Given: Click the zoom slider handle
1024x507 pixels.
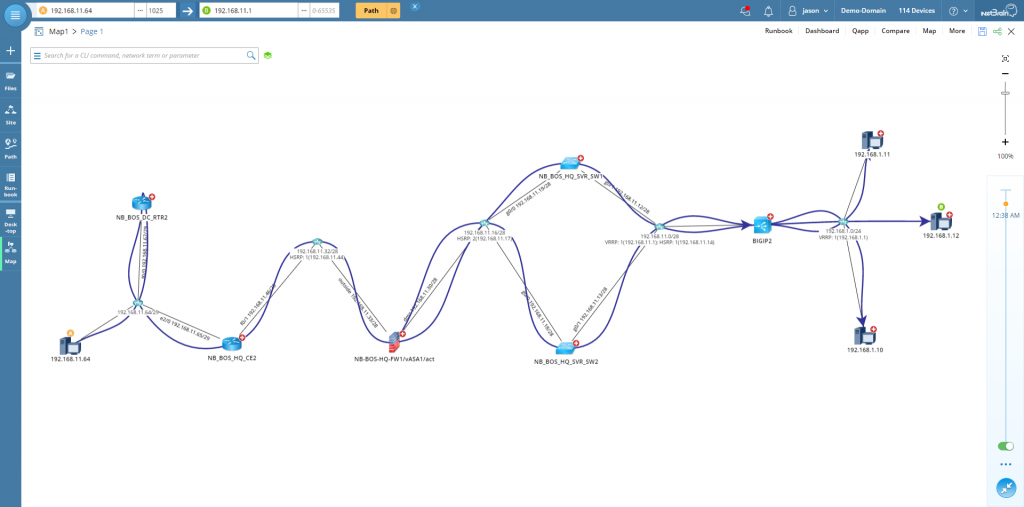Looking at the screenshot, I should (1005, 94).
